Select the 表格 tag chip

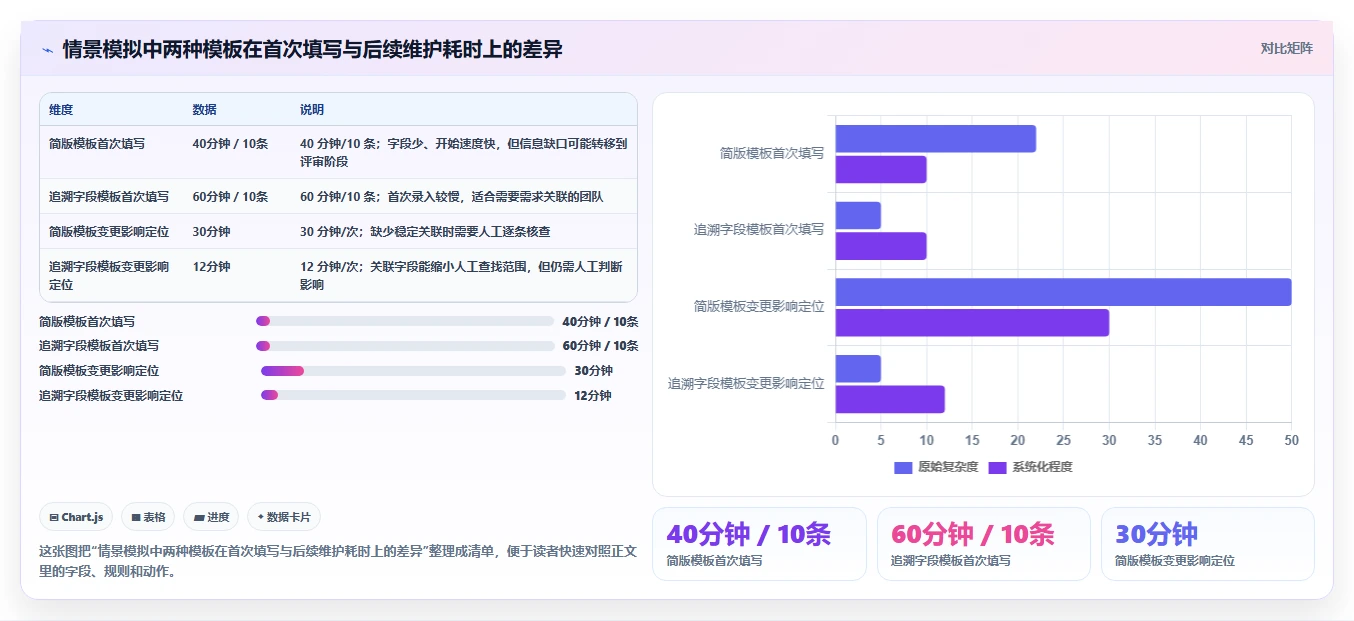(148, 517)
